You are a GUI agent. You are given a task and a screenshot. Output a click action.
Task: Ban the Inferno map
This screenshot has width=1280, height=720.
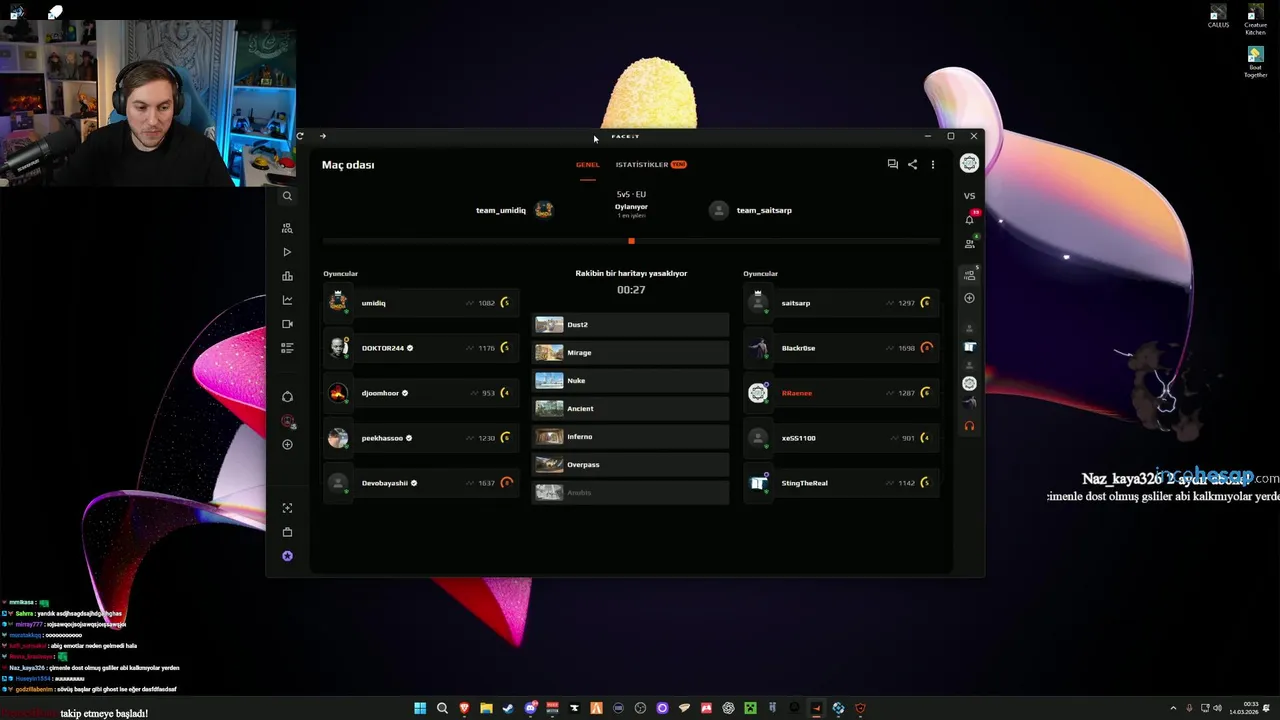tap(631, 437)
